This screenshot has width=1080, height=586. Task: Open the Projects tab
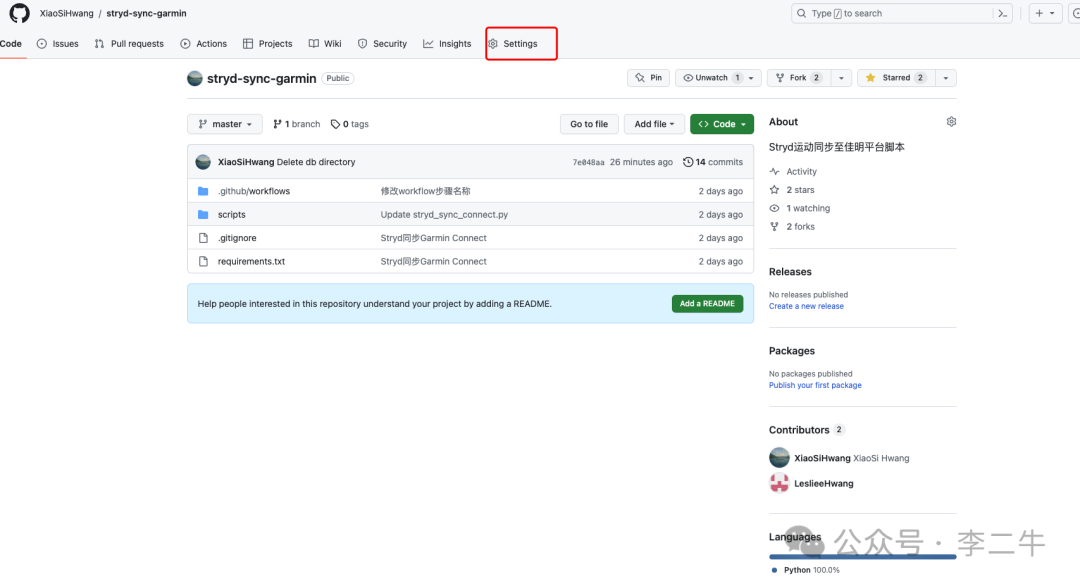(x=267, y=43)
